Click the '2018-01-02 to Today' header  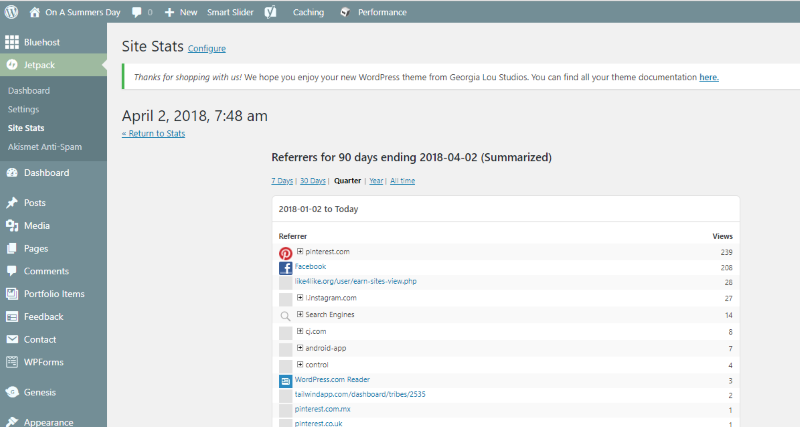[x=318, y=209]
